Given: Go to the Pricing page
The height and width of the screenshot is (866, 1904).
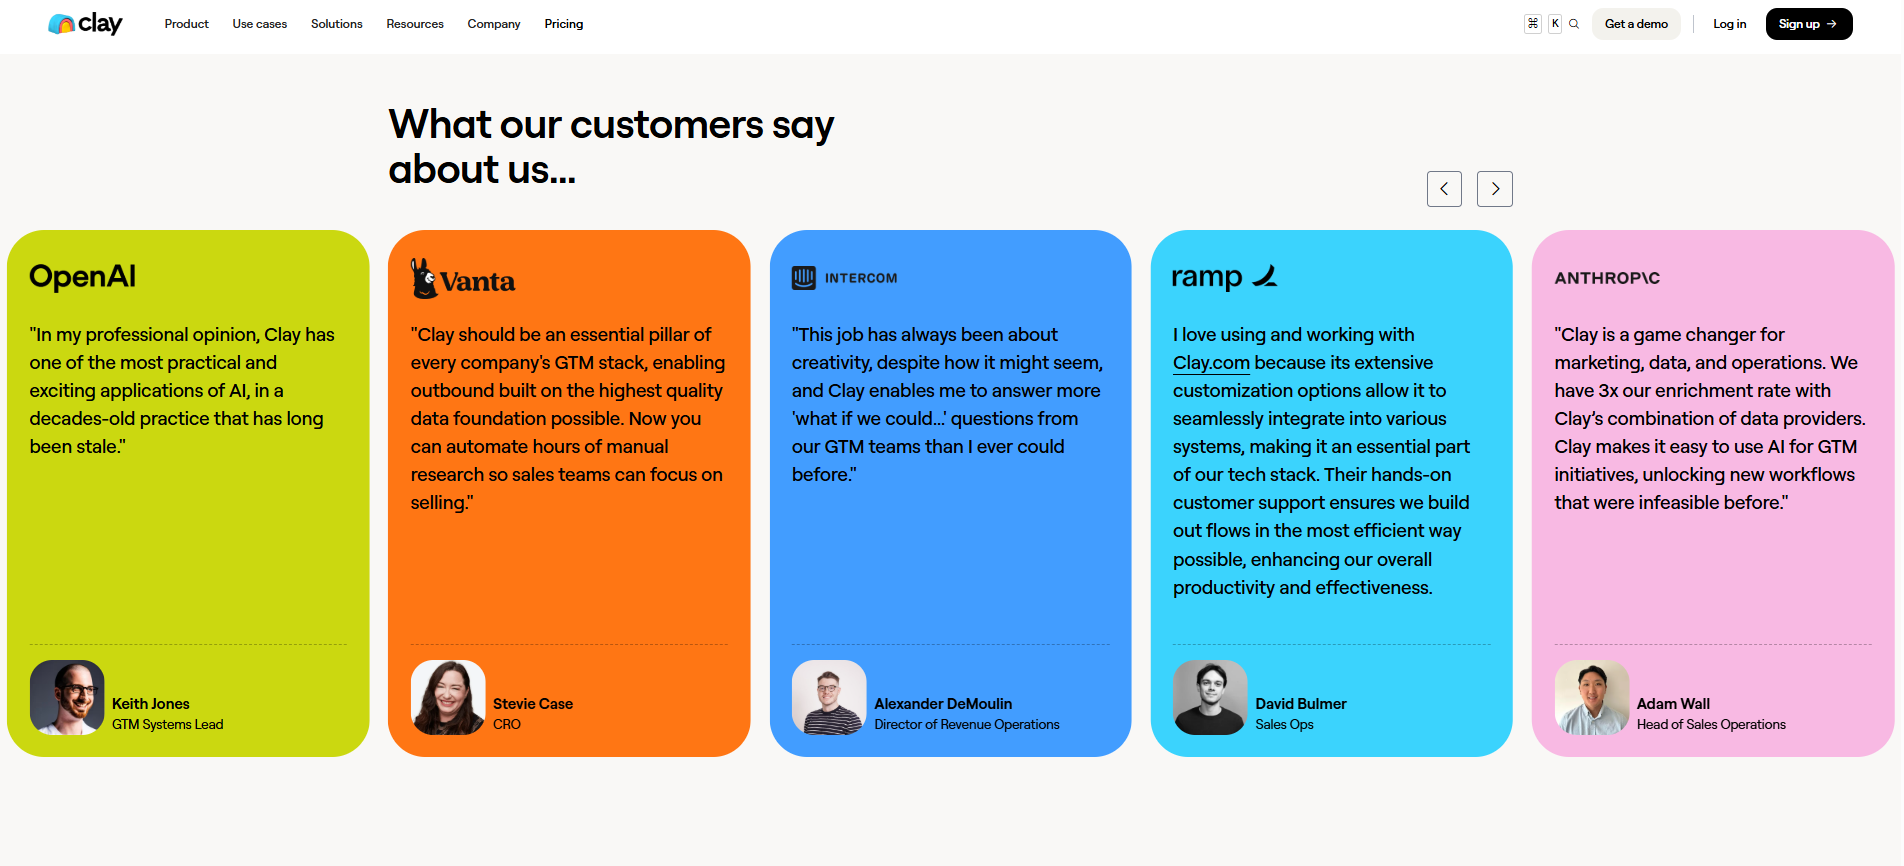Looking at the screenshot, I should tap(564, 24).
